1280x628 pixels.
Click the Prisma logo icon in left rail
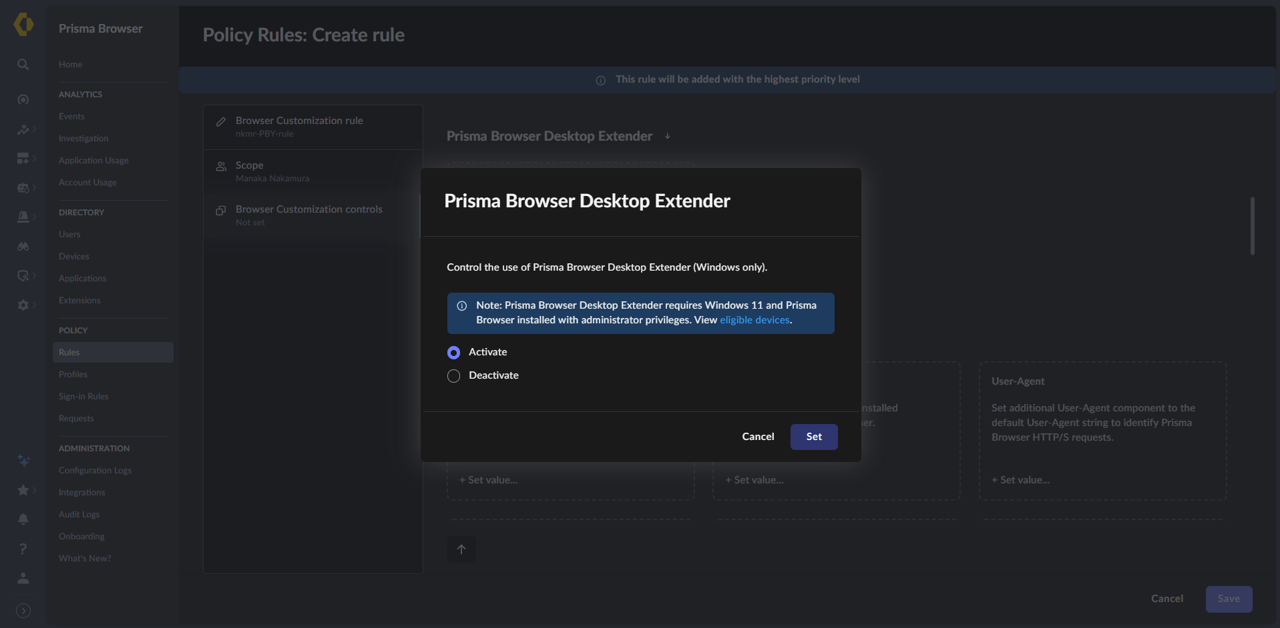pos(23,24)
